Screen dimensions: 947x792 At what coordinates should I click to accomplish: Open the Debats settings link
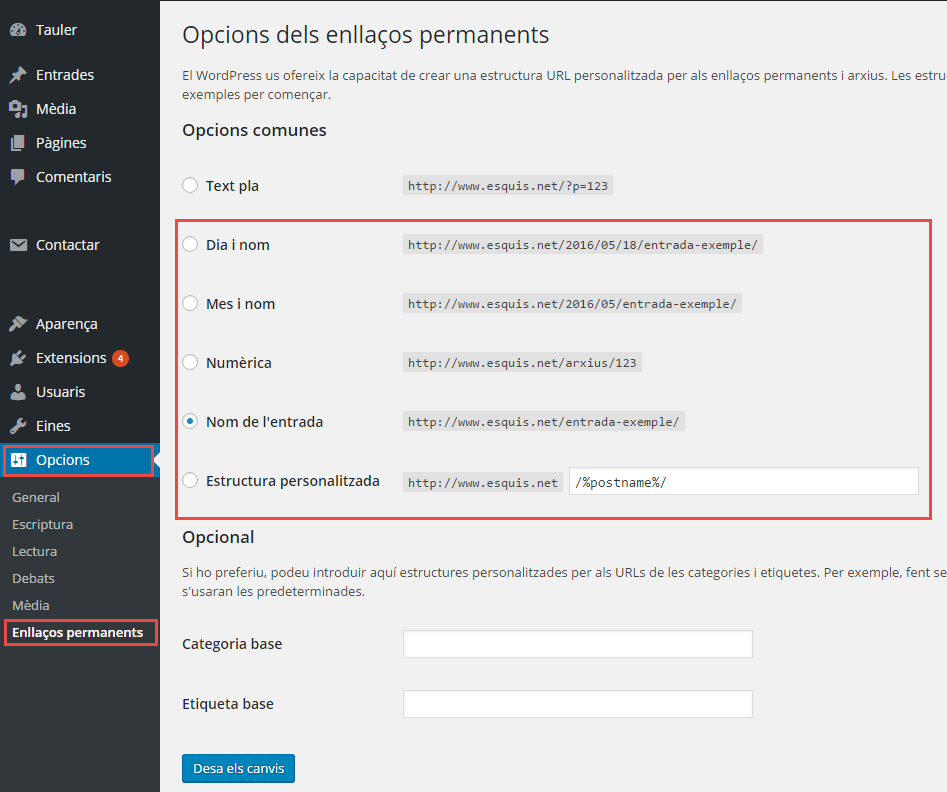coord(33,578)
